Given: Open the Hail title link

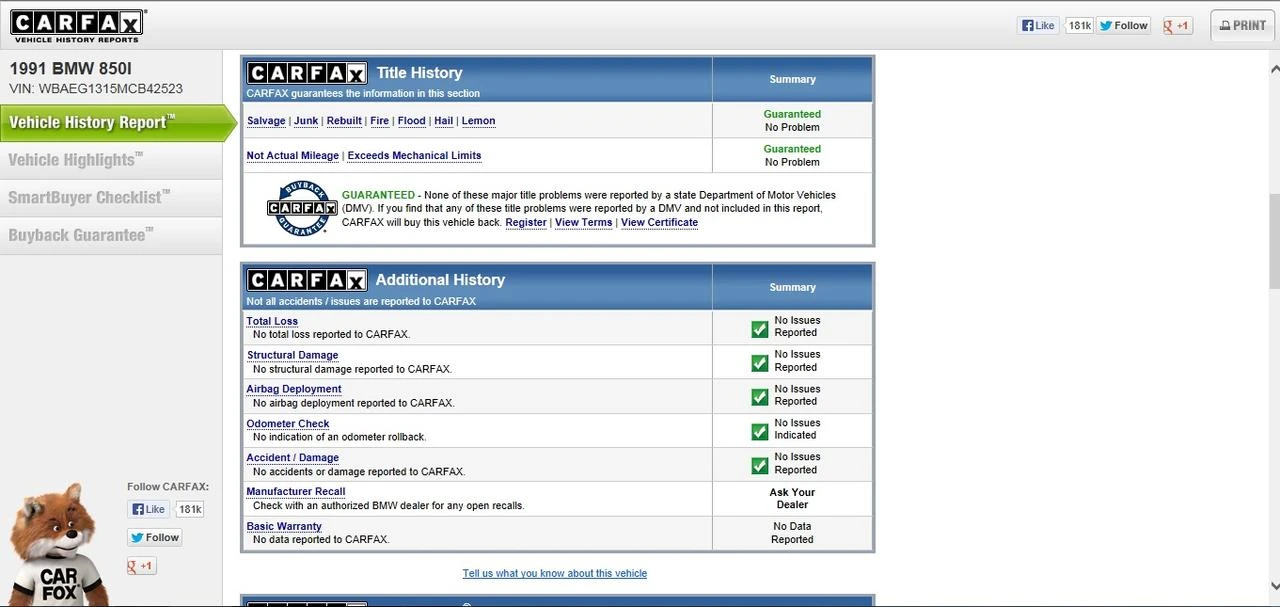Looking at the screenshot, I should [x=443, y=121].
